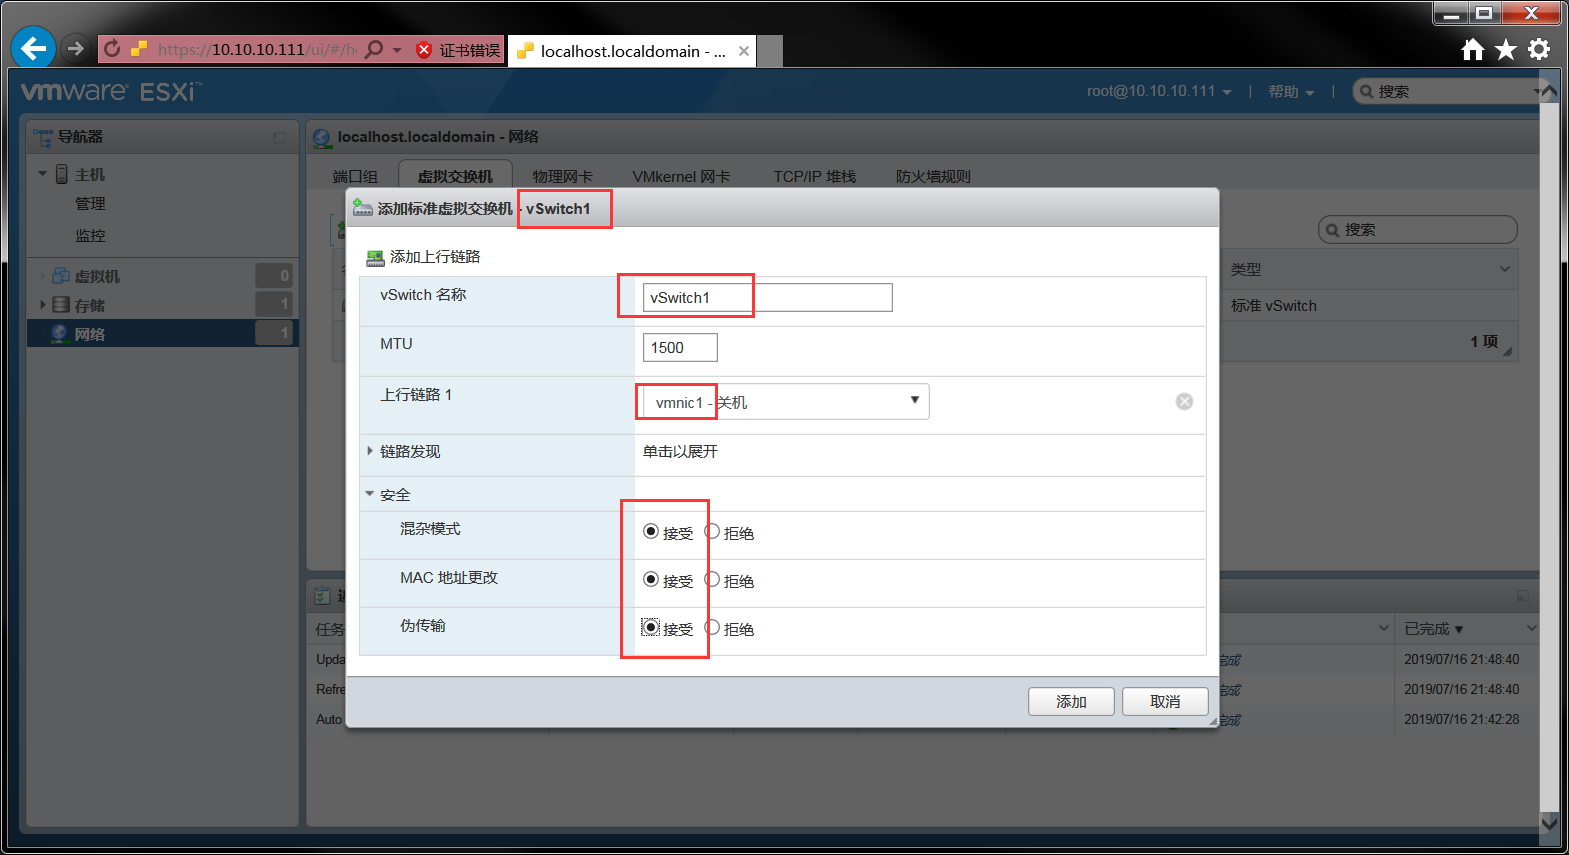Click the search icon in switch list filter
Image resolution: width=1569 pixels, height=855 pixels.
click(1332, 230)
